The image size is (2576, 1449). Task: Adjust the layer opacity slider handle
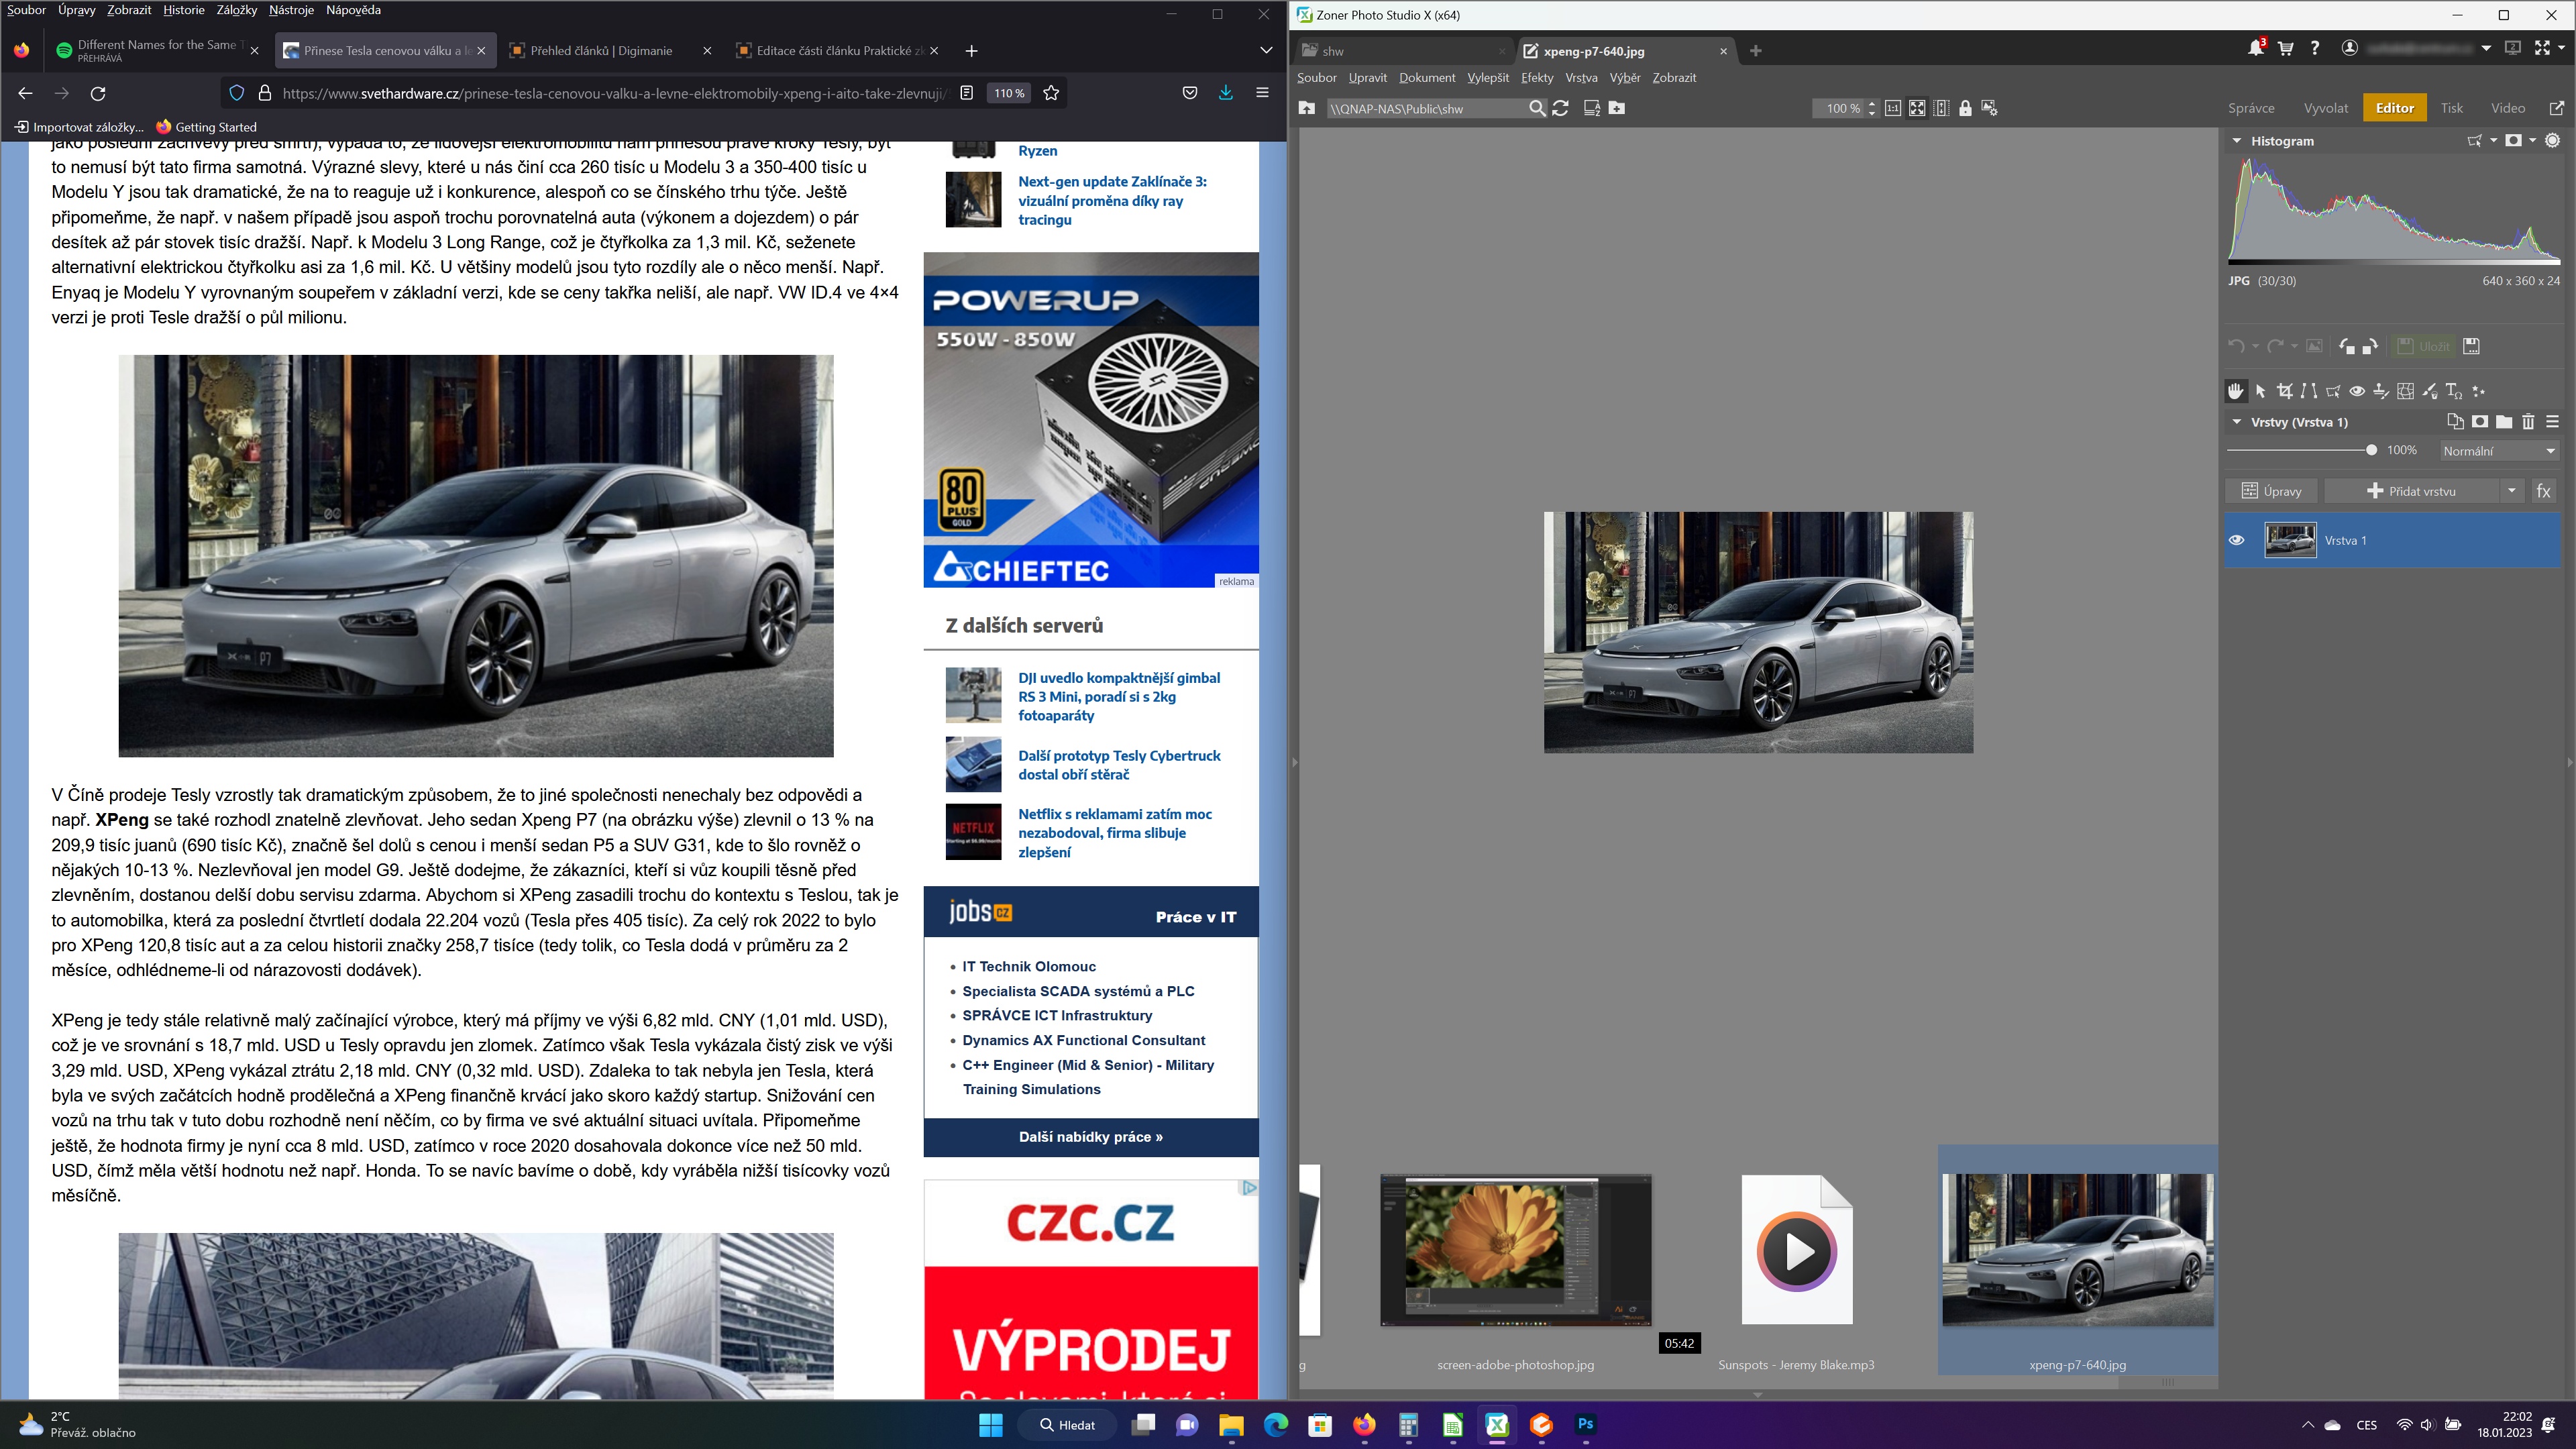coord(2371,450)
